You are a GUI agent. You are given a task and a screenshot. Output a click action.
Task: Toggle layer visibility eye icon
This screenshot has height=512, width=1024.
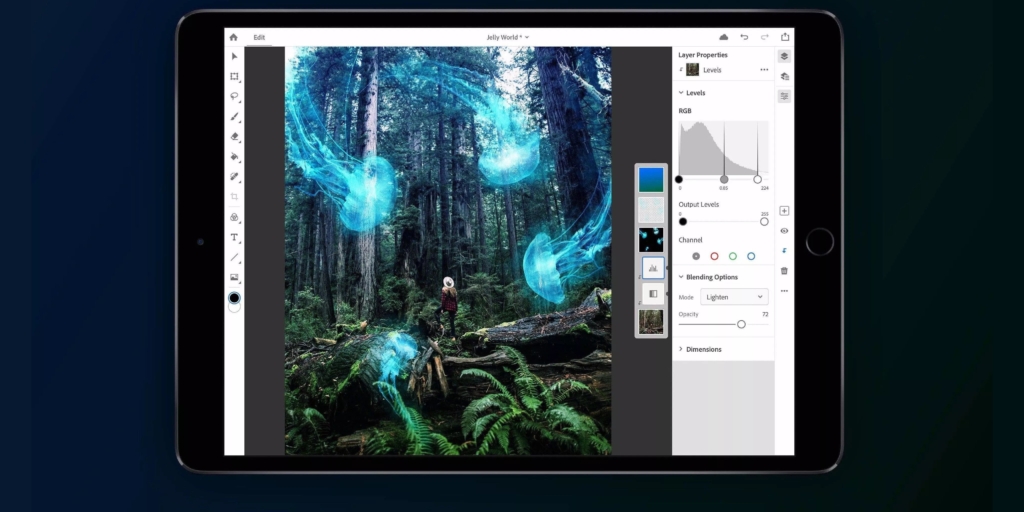click(x=784, y=231)
